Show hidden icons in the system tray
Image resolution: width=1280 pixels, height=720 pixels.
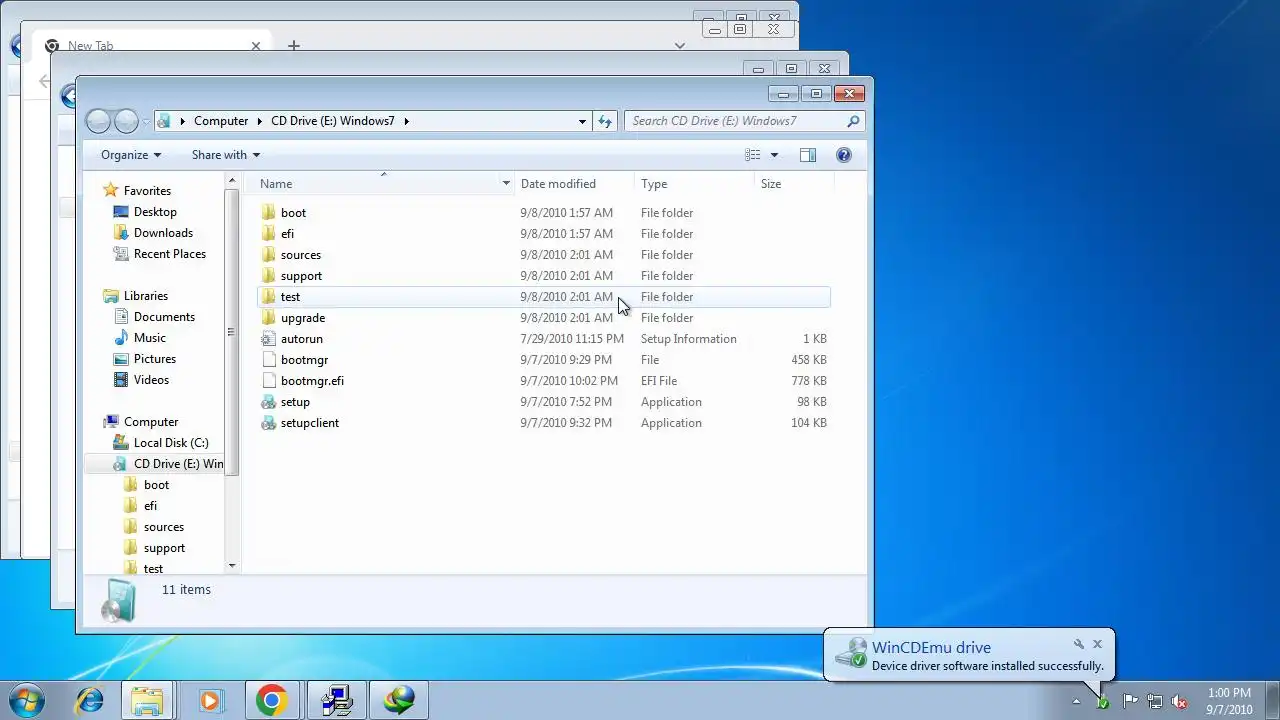coord(1076,702)
